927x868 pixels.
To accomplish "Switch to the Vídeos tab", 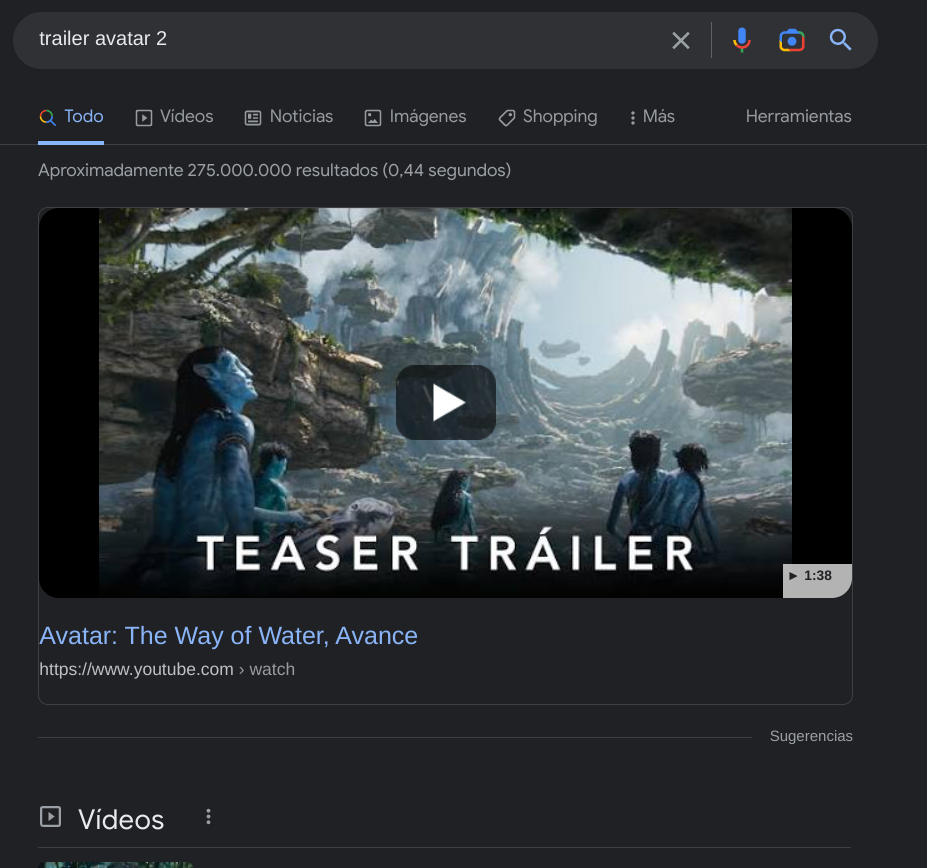I will [174, 116].
